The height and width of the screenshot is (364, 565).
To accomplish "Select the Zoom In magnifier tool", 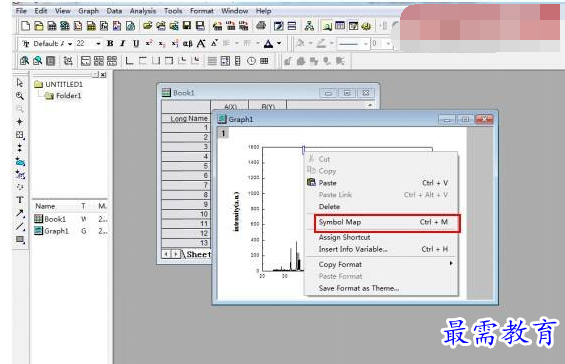I will coord(20,96).
